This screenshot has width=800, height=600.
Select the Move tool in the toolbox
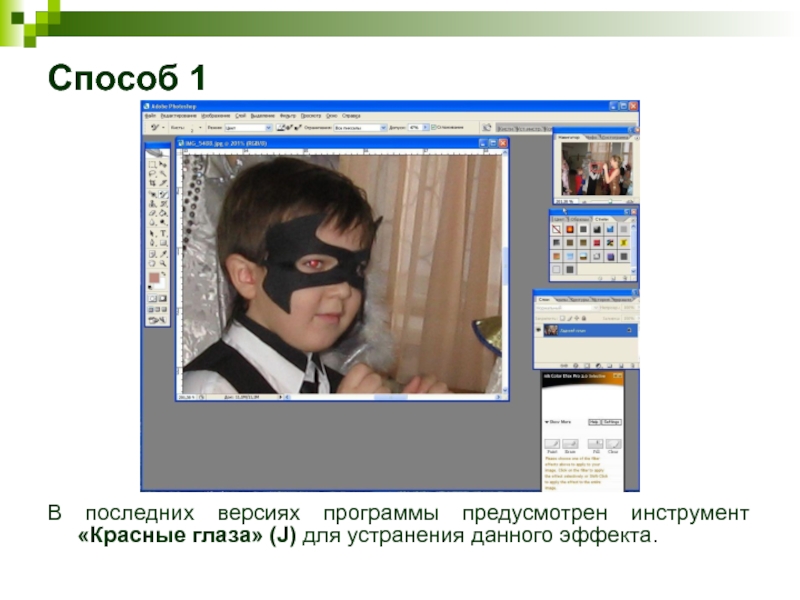coord(163,164)
